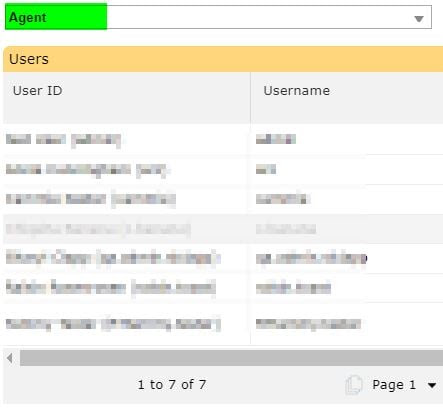This screenshot has width=443, height=409.
Task: Select the third row's User ID cell
Action: [127, 199]
